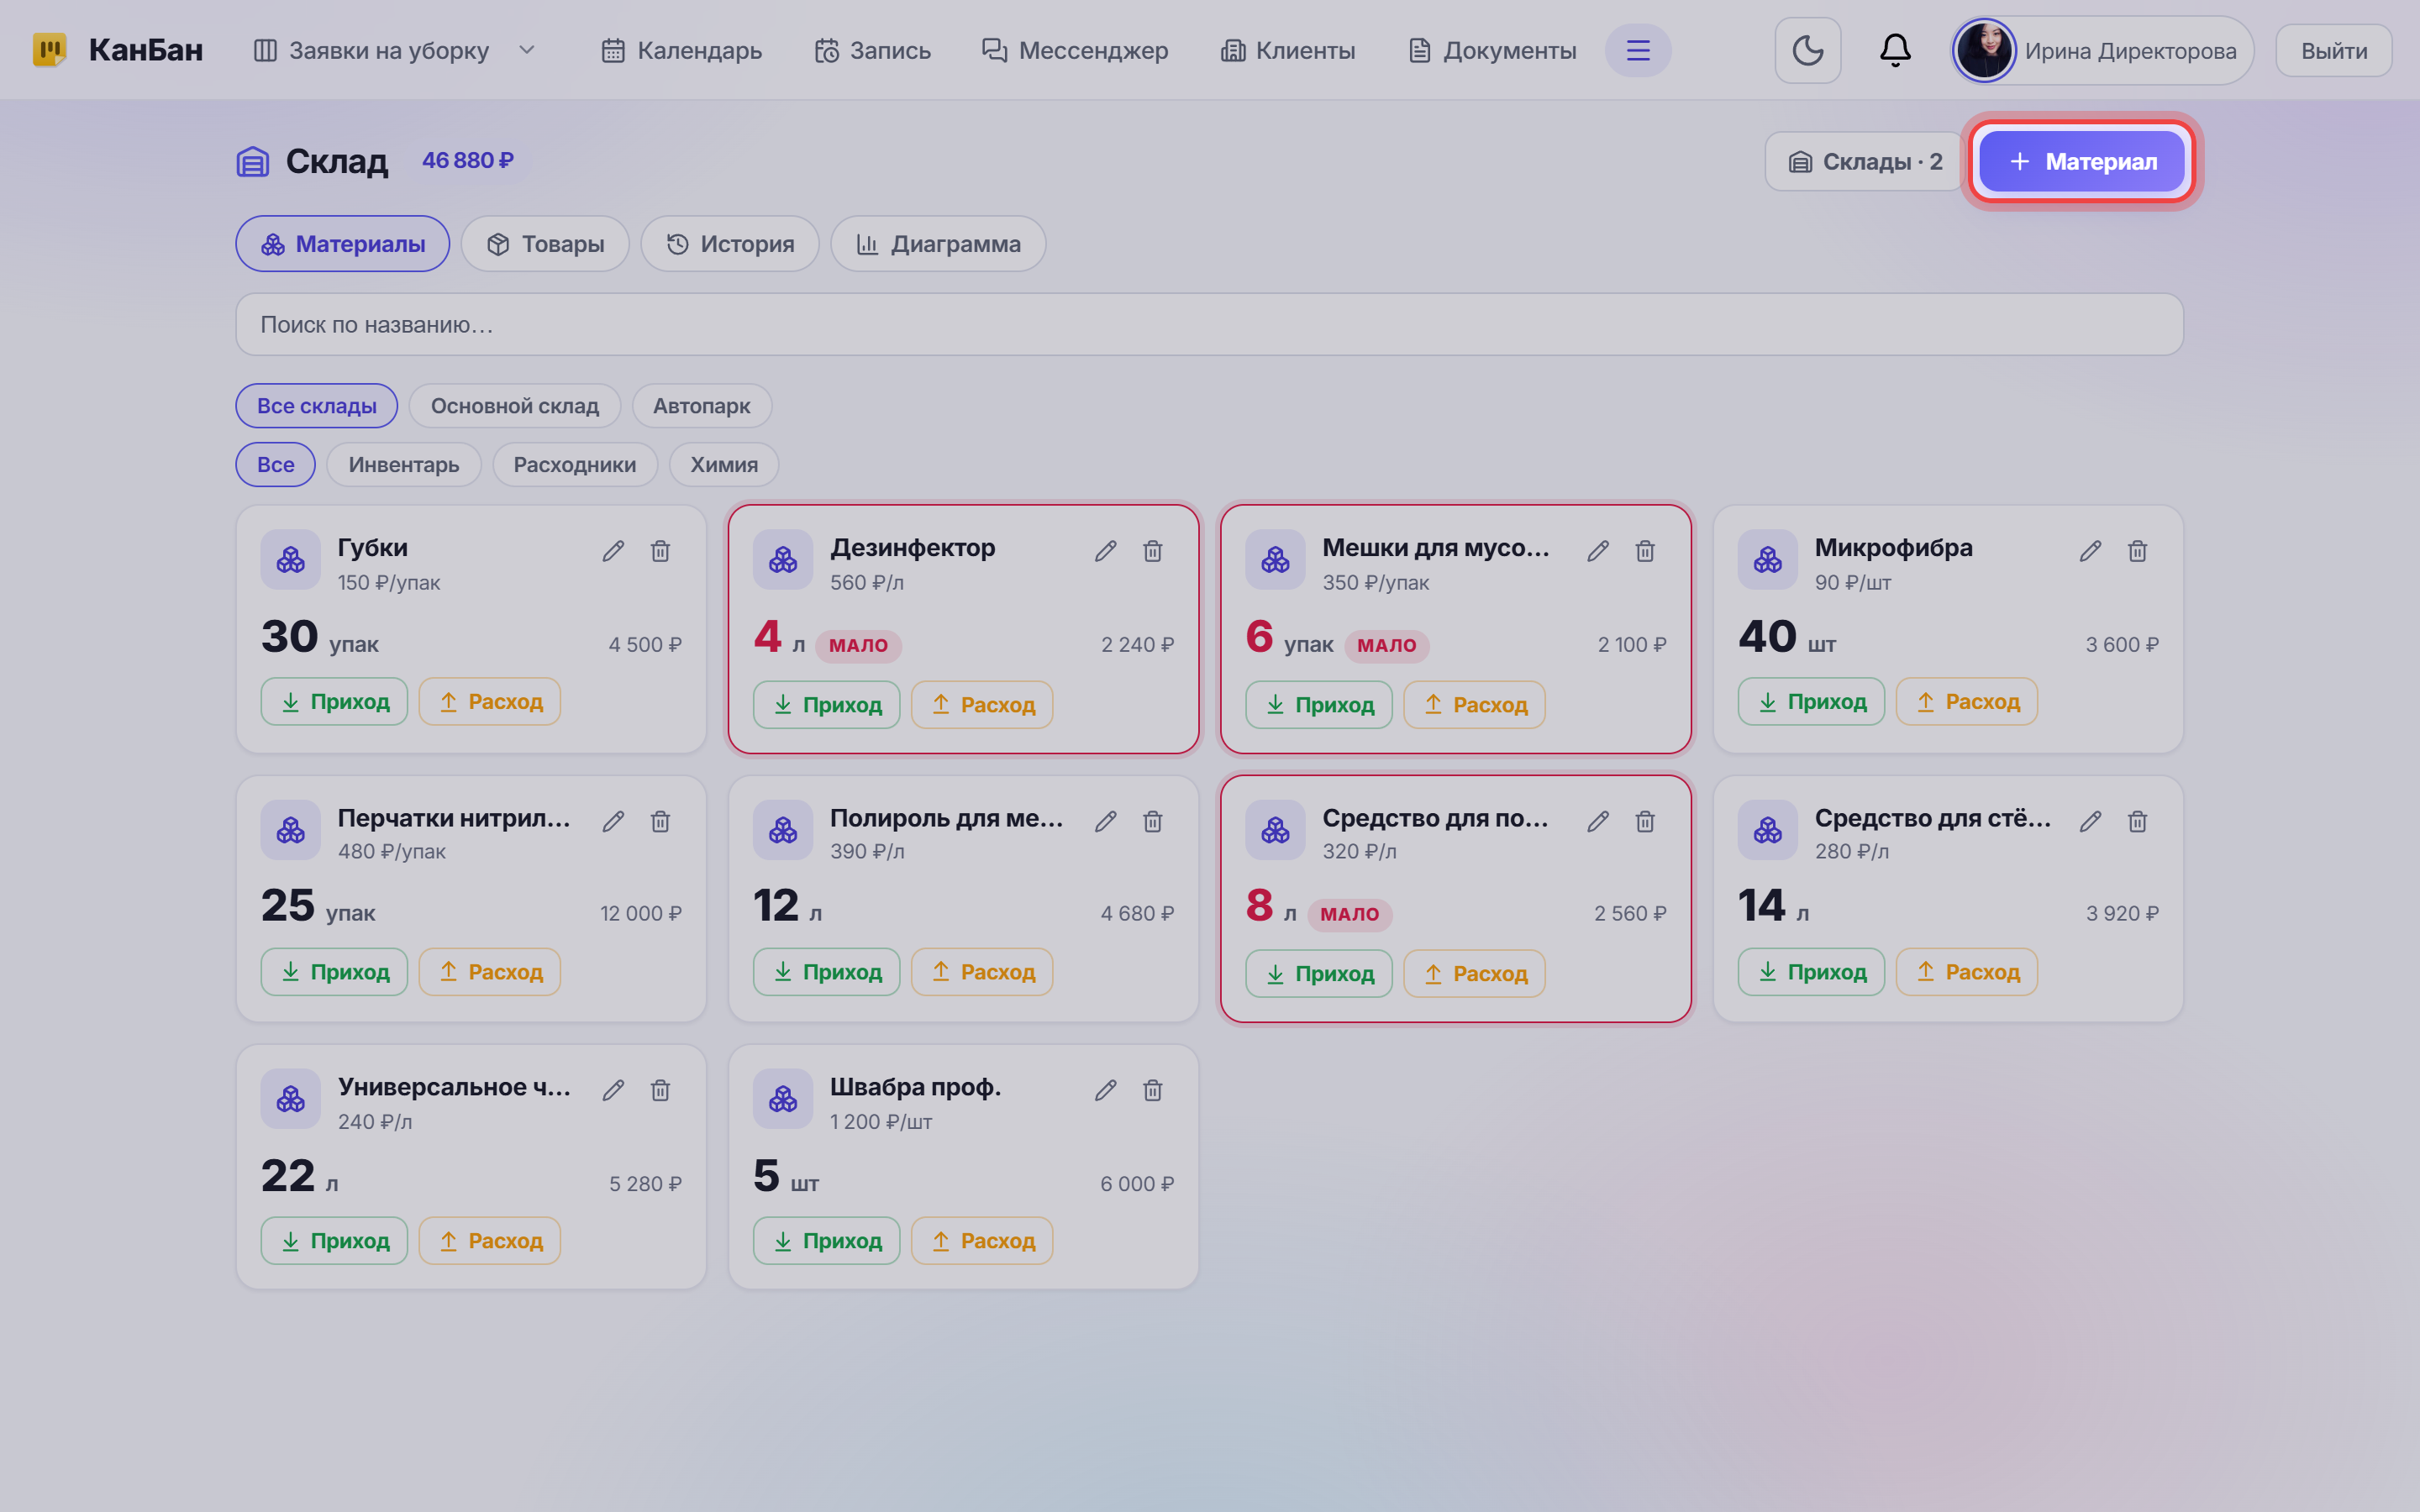Screen dimensions: 2420x1512
Task: Delete Дезинфектор using trash icon
Action: (x=1152, y=551)
